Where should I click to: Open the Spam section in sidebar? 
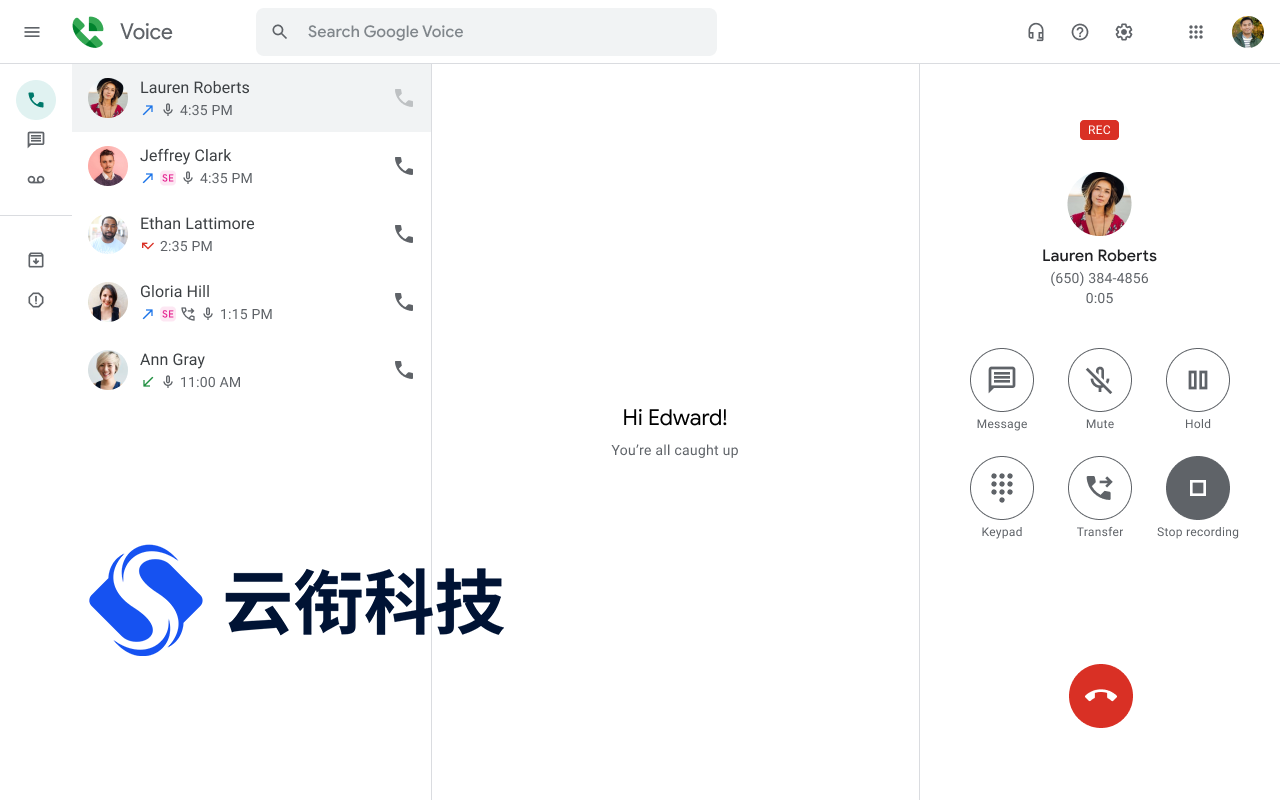coord(36,300)
